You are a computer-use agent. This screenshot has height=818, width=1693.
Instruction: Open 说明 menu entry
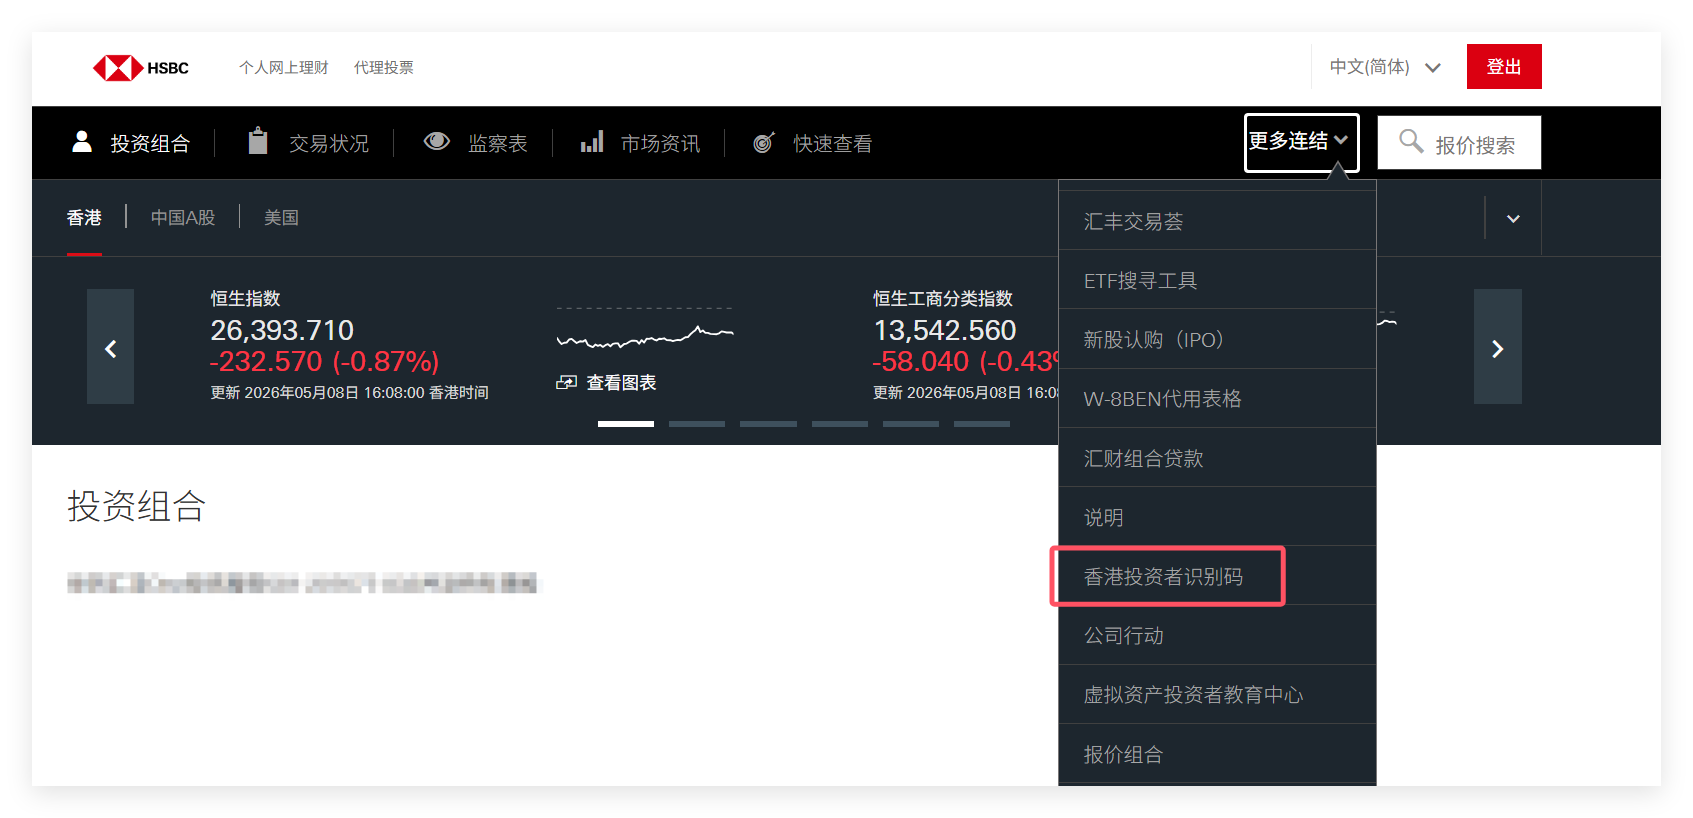1217,517
